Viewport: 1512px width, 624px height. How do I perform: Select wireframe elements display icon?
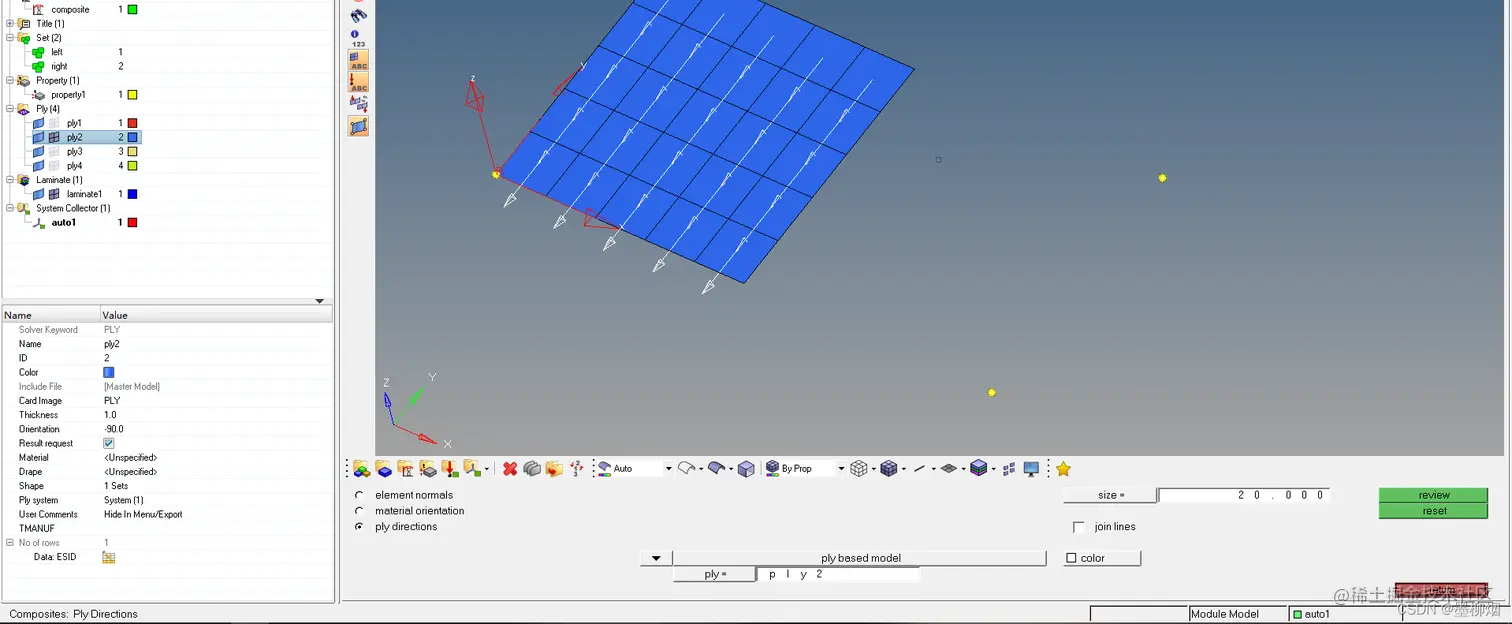pyautogui.click(x=858, y=468)
